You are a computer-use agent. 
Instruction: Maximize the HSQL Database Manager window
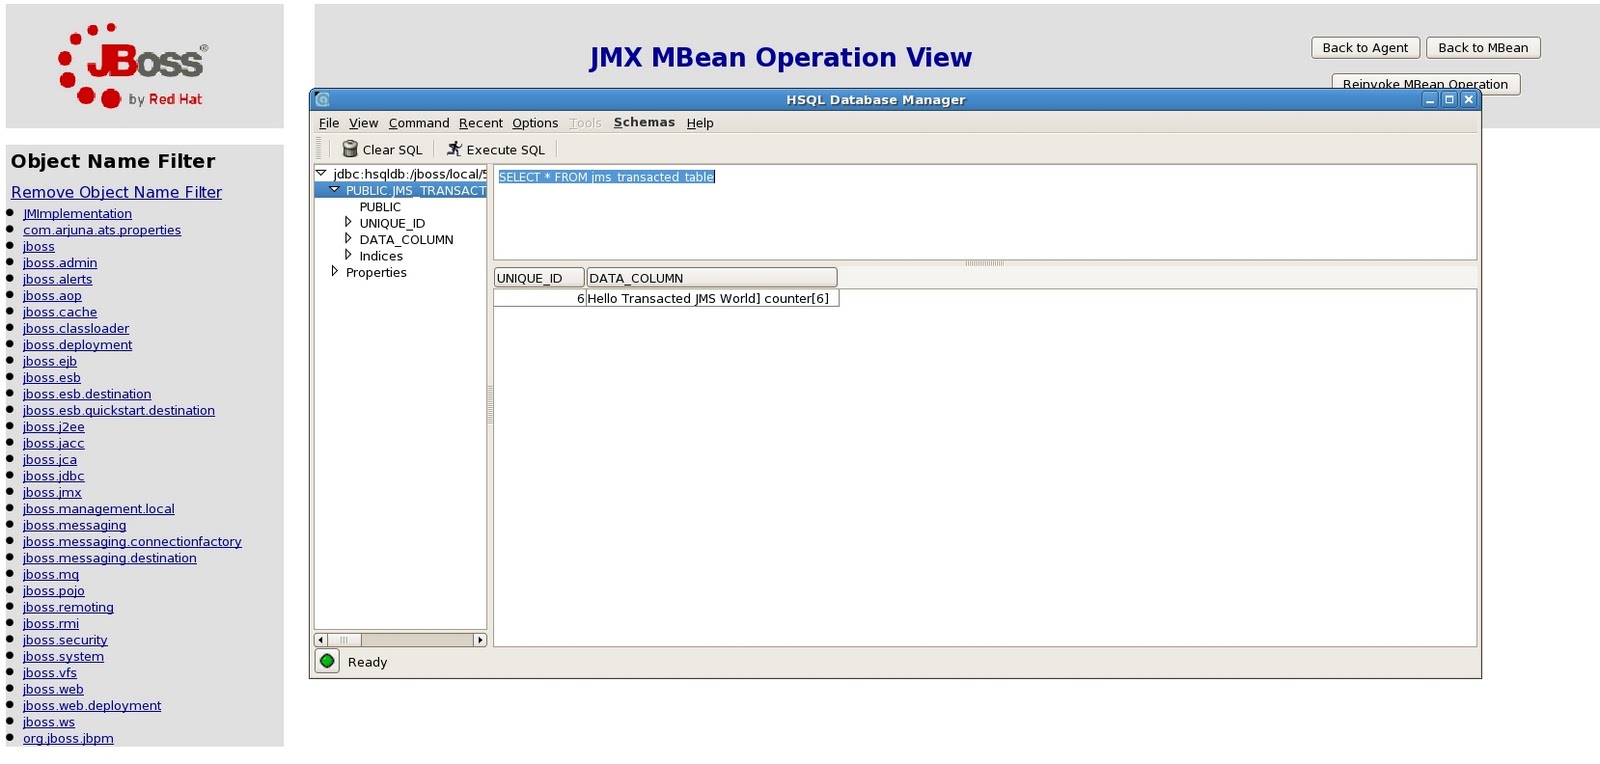click(x=1449, y=99)
